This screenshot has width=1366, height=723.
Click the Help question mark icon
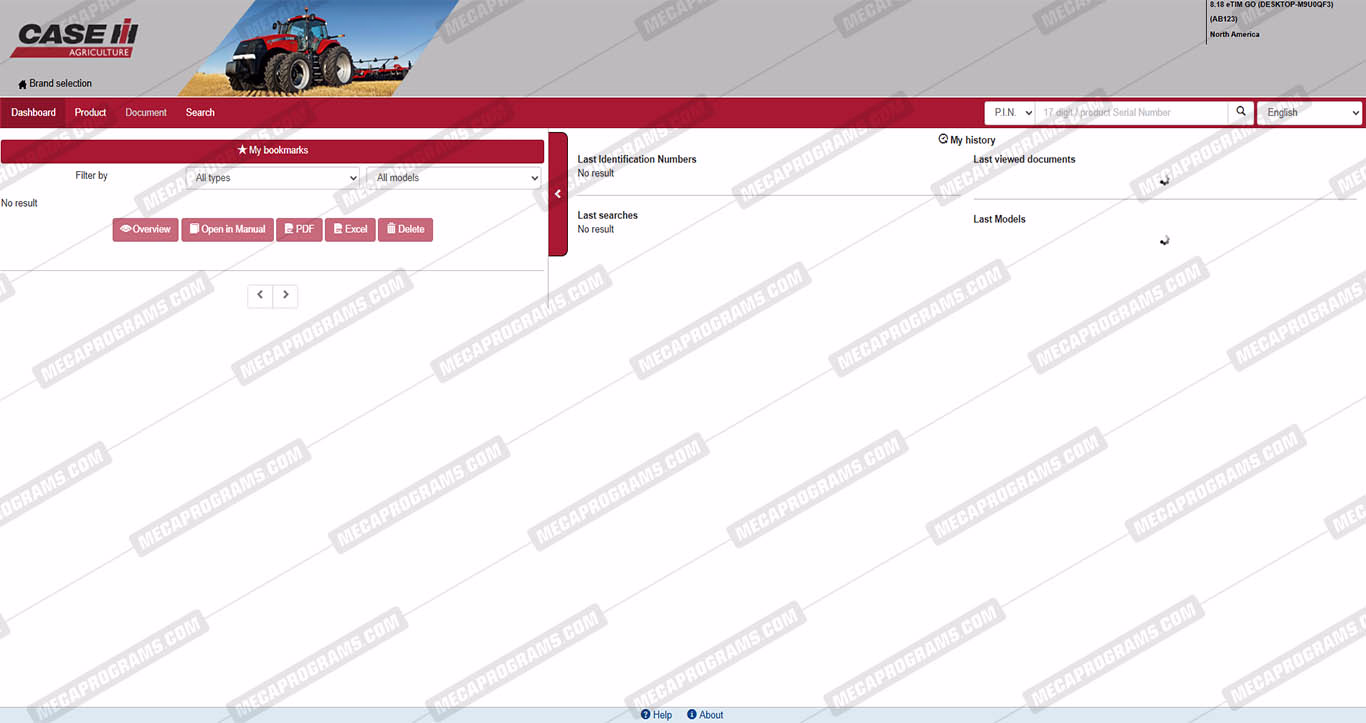click(646, 715)
